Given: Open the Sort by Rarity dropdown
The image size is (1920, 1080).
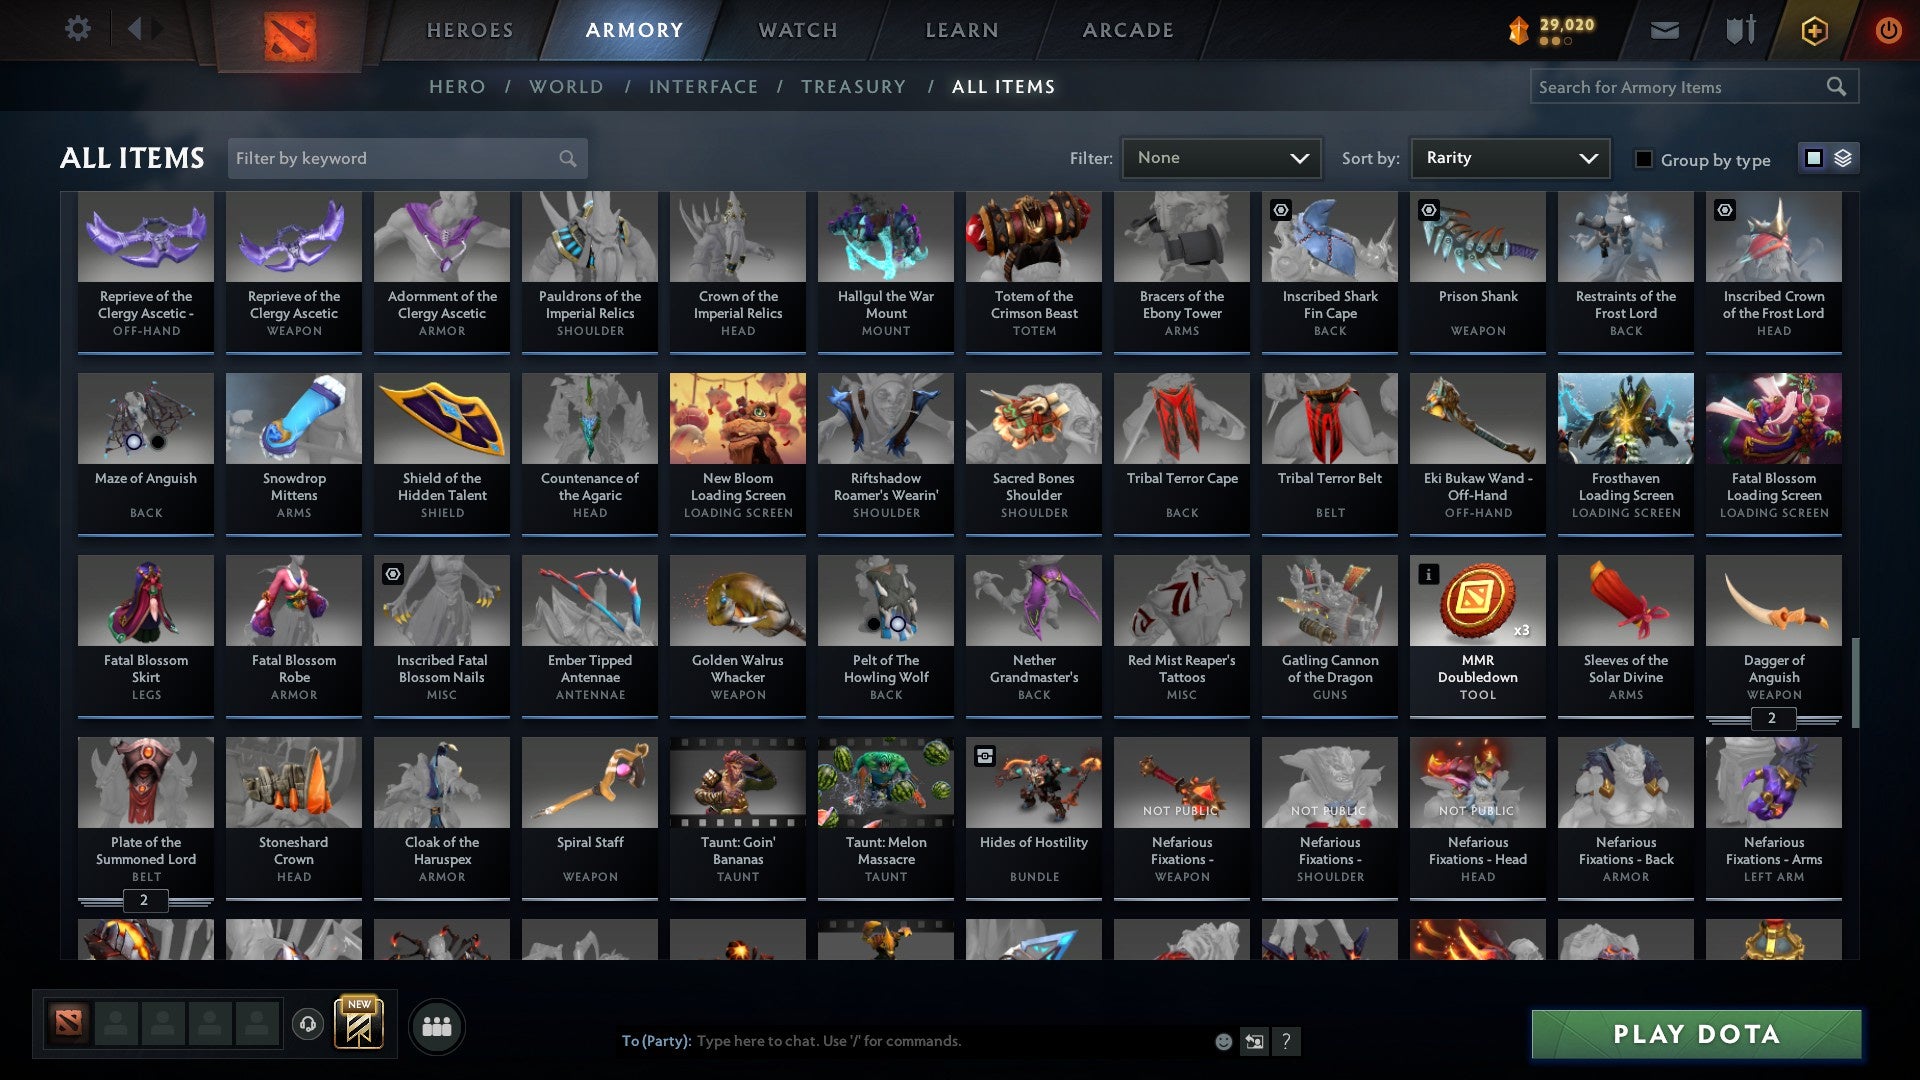Looking at the screenshot, I should click(x=1509, y=157).
